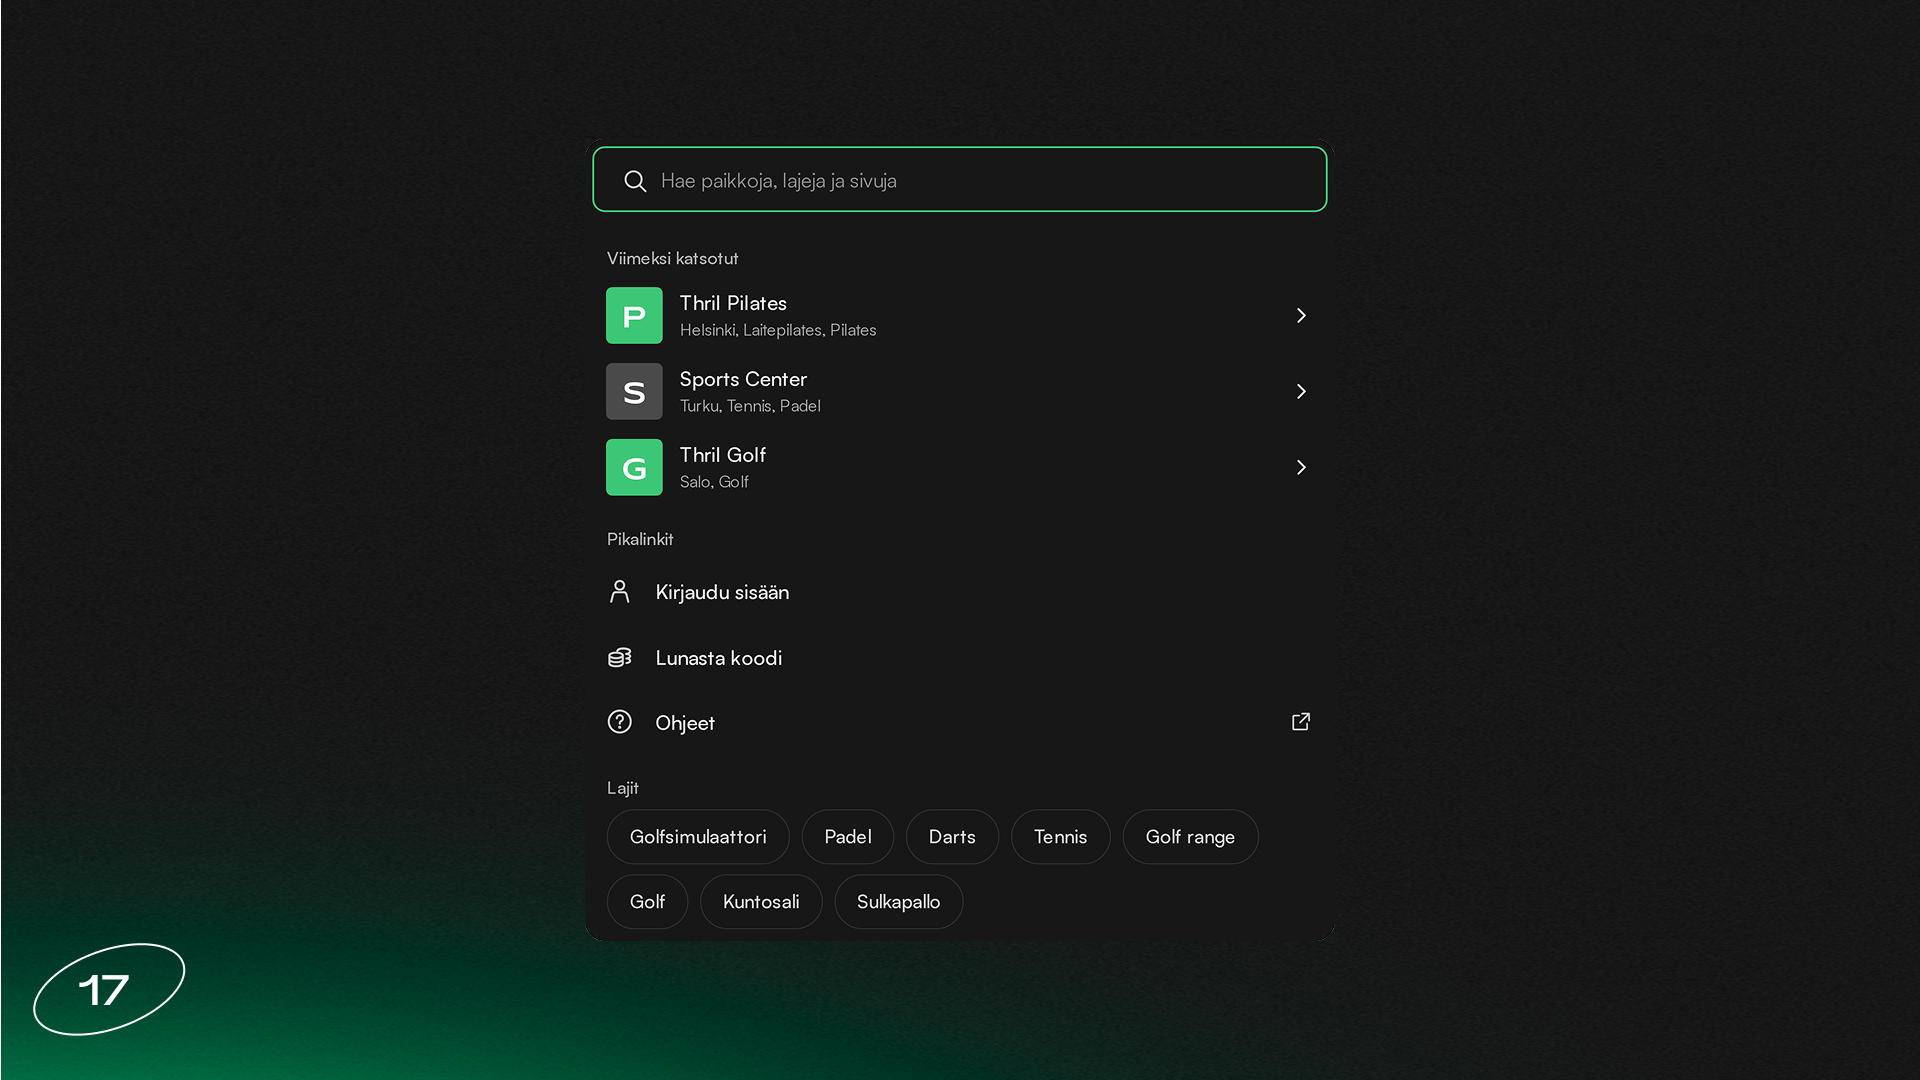
Task: Click the 'Turku, Tennis, Padel' subtitle
Action: [x=750, y=406]
